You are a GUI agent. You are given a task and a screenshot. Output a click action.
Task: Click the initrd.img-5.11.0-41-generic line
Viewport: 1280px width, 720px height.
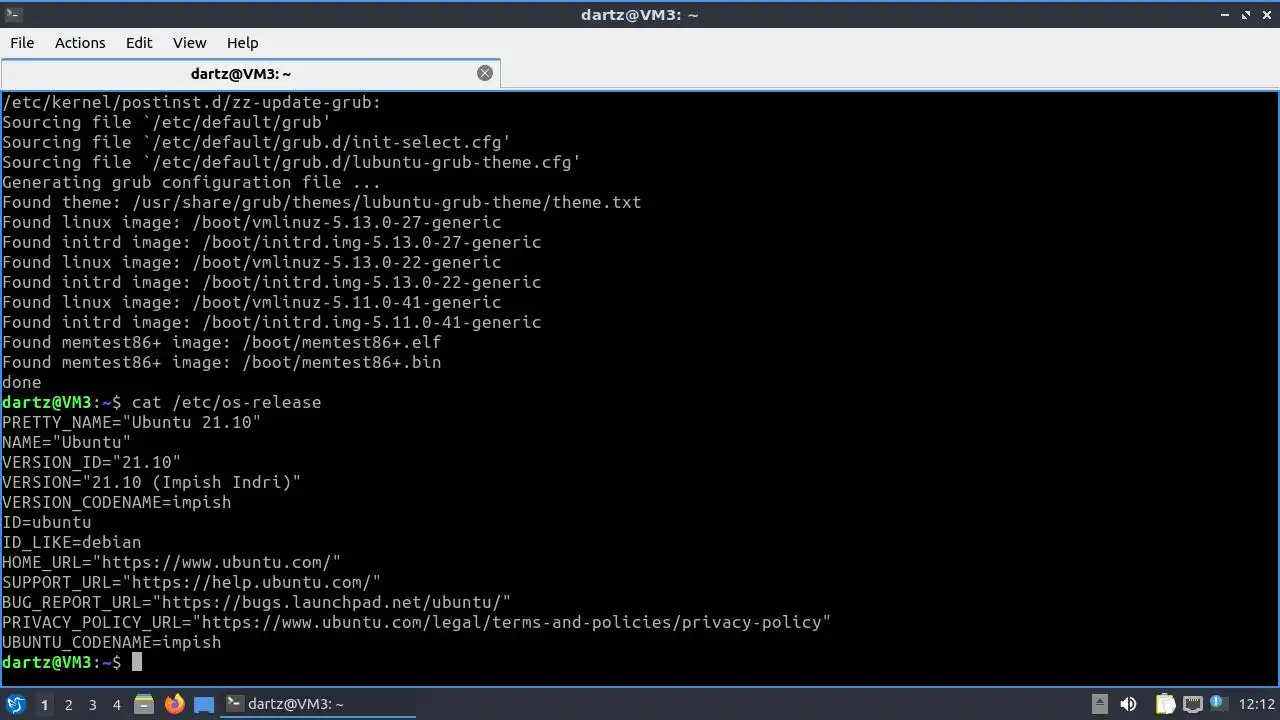pos(271,322)
